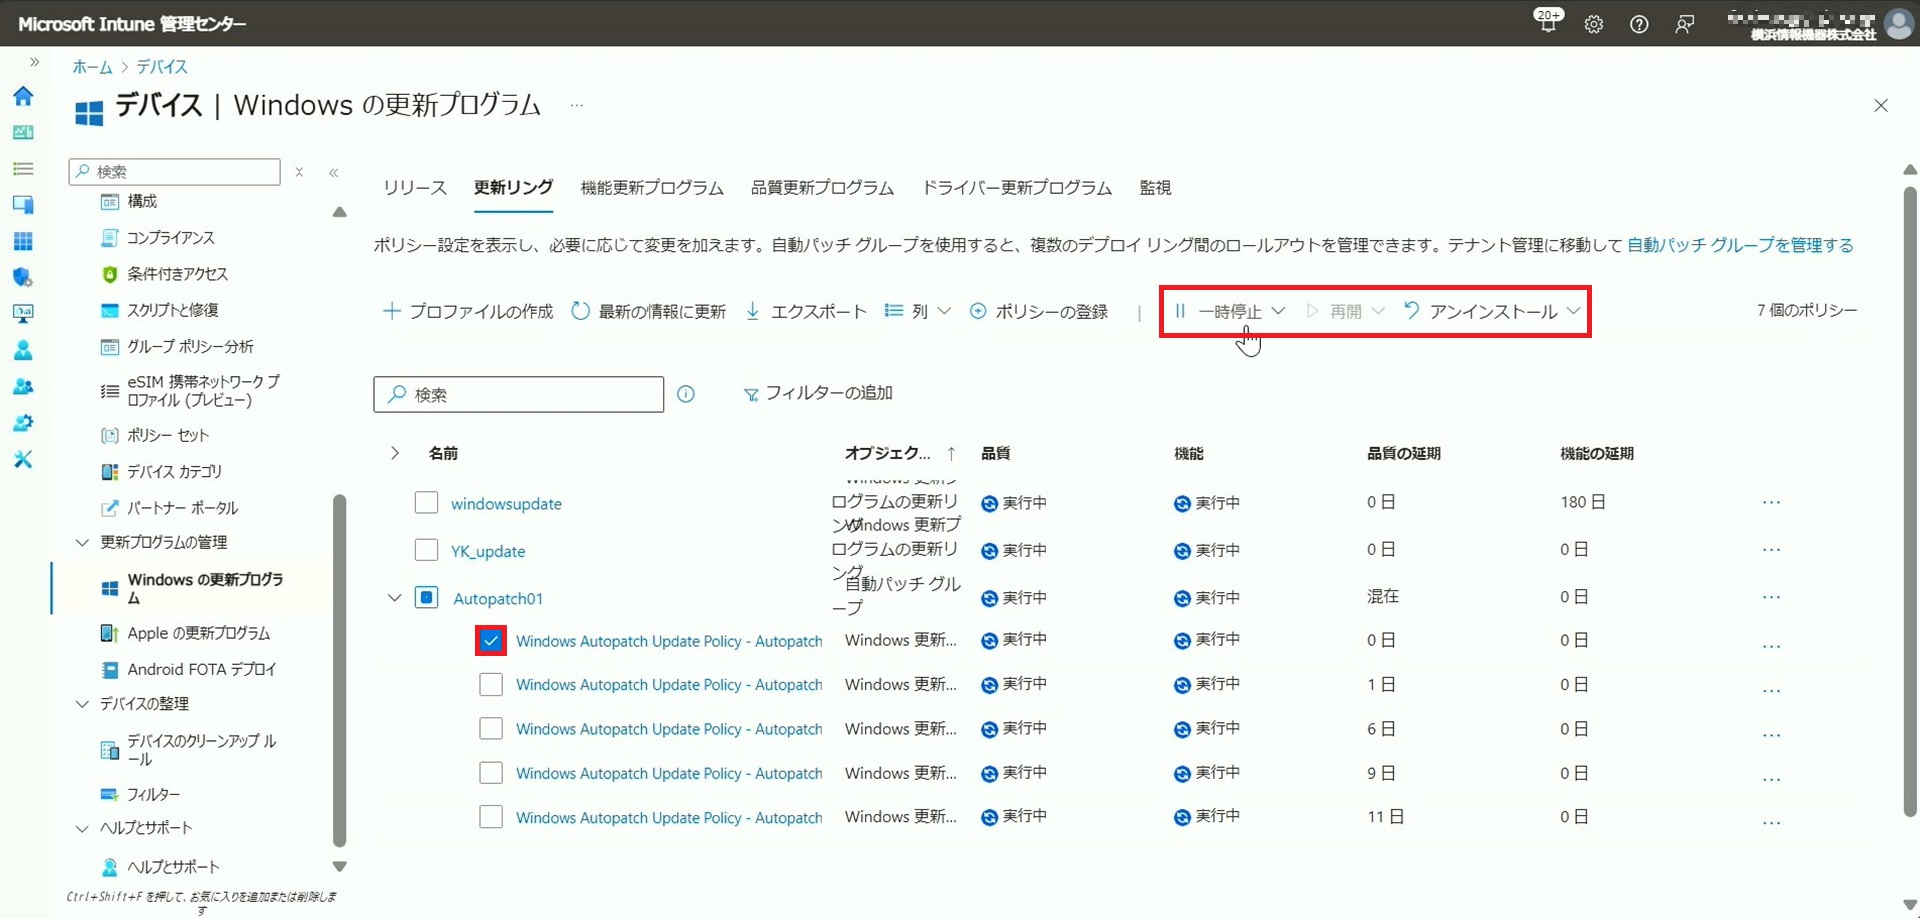Open Devices icon in rail

(x=23, y=205)
